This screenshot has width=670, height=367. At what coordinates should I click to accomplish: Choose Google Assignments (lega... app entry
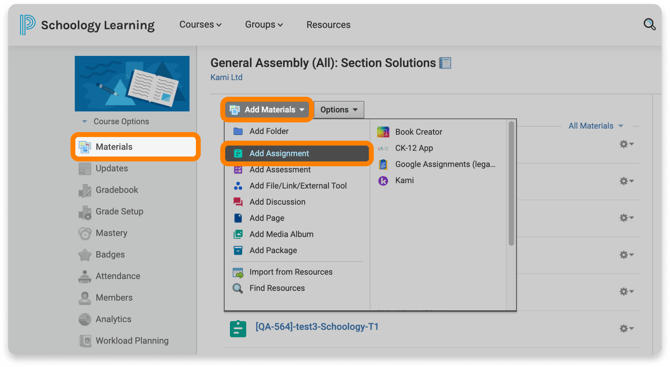point(445,164)
